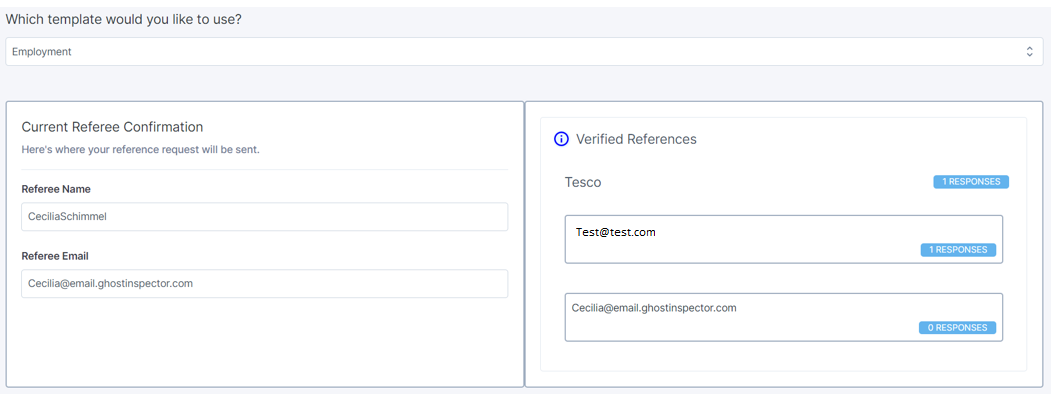Click the Referee Name label

tap(56, 189)
